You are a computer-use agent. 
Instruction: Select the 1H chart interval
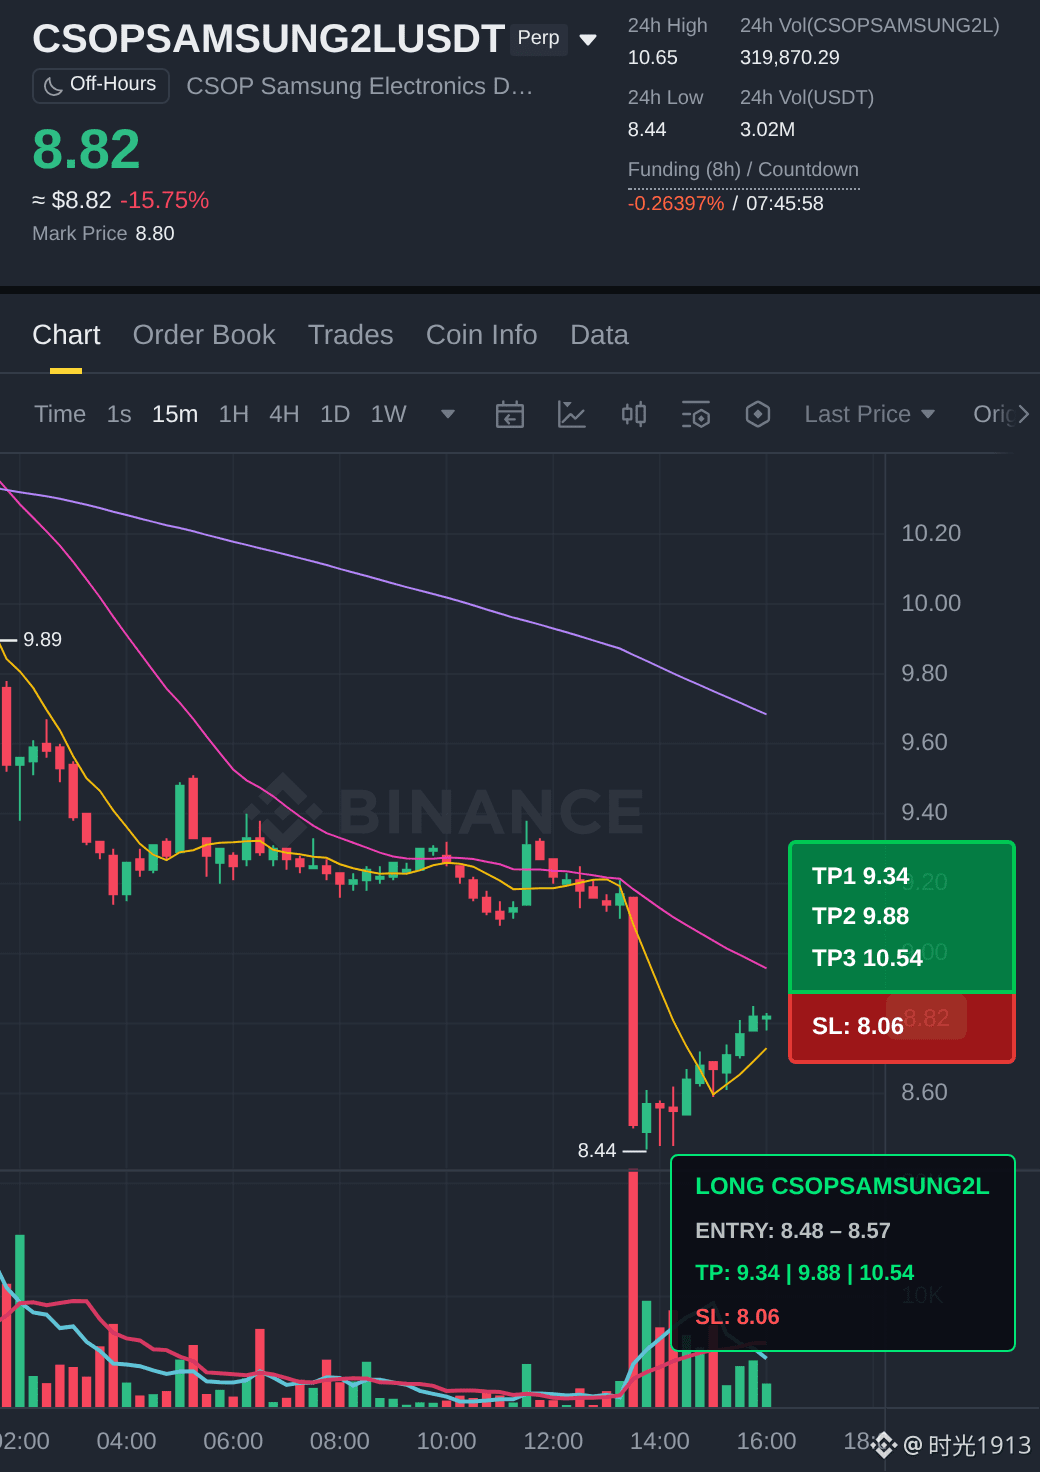[234, 414]
